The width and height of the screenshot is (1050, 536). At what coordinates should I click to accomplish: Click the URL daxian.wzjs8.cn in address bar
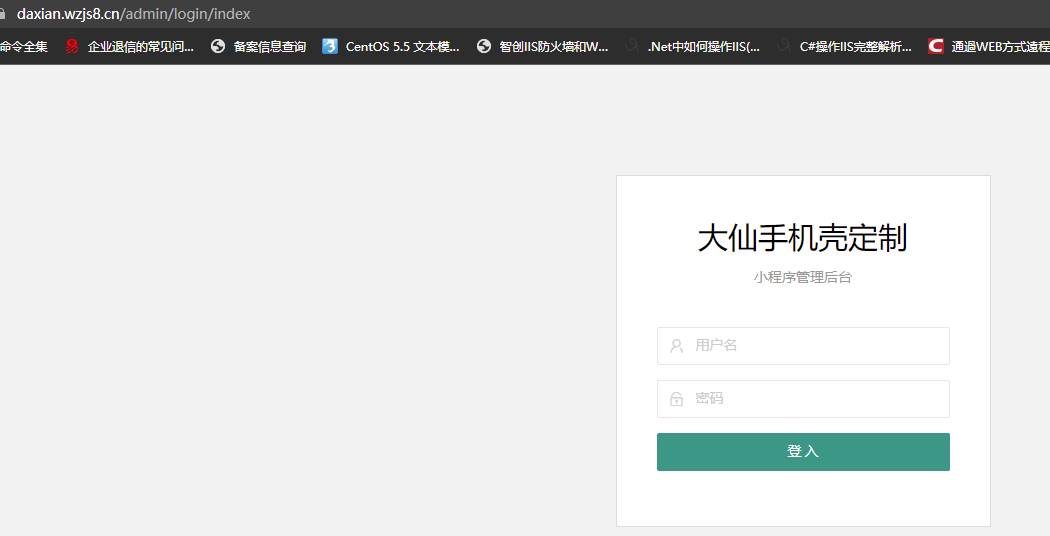click(68, 14)
